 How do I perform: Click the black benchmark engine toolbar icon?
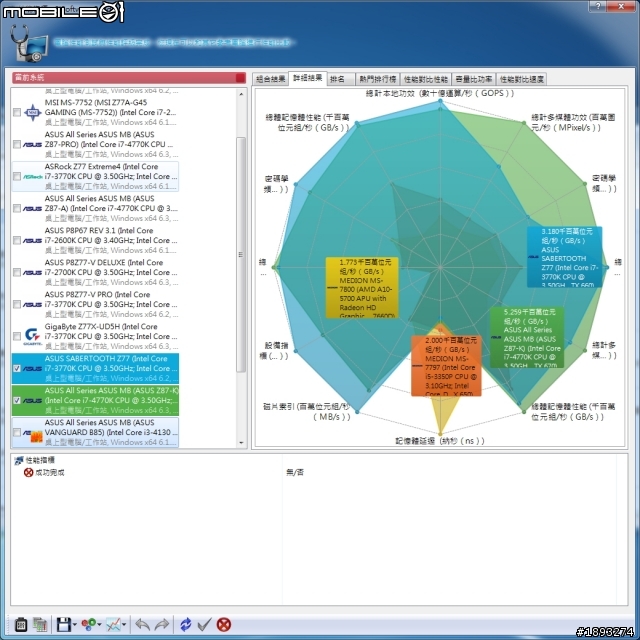21,624
